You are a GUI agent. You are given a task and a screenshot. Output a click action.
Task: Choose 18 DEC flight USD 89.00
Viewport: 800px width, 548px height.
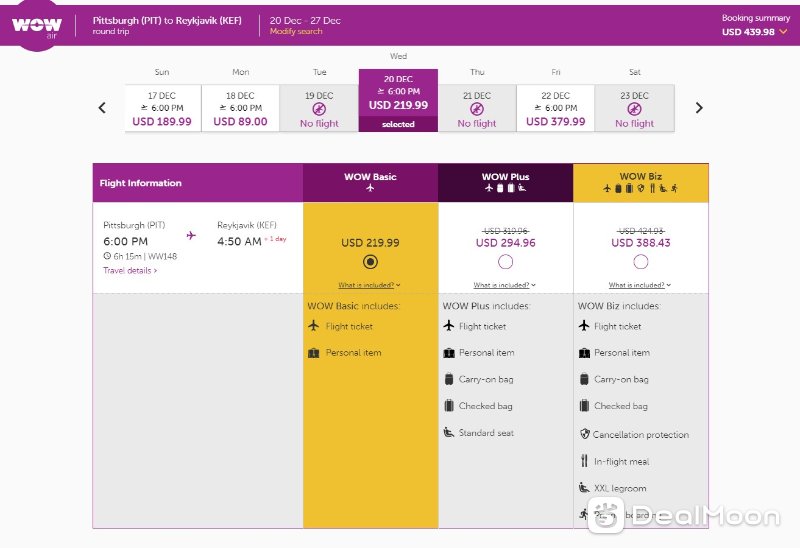click(240, 108)
